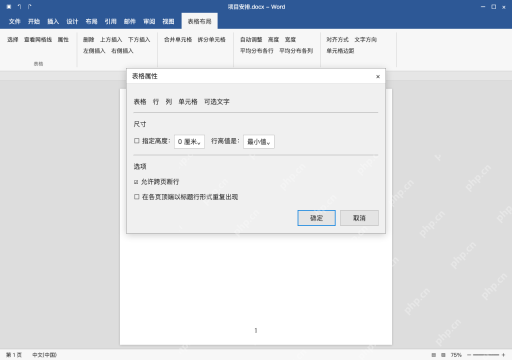Image resolution: width=512 pixels, height=360 pixels.
Task: Switch to the 引用 ribbon tab
Action: [111, 22]
